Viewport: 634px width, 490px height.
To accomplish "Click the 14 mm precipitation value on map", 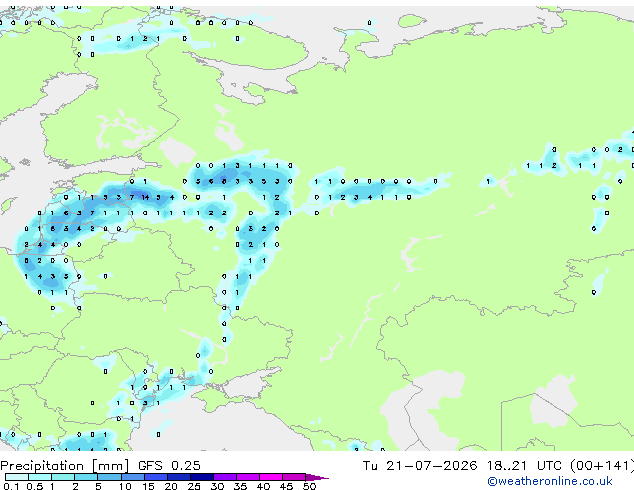I will [x=145, y=197].
